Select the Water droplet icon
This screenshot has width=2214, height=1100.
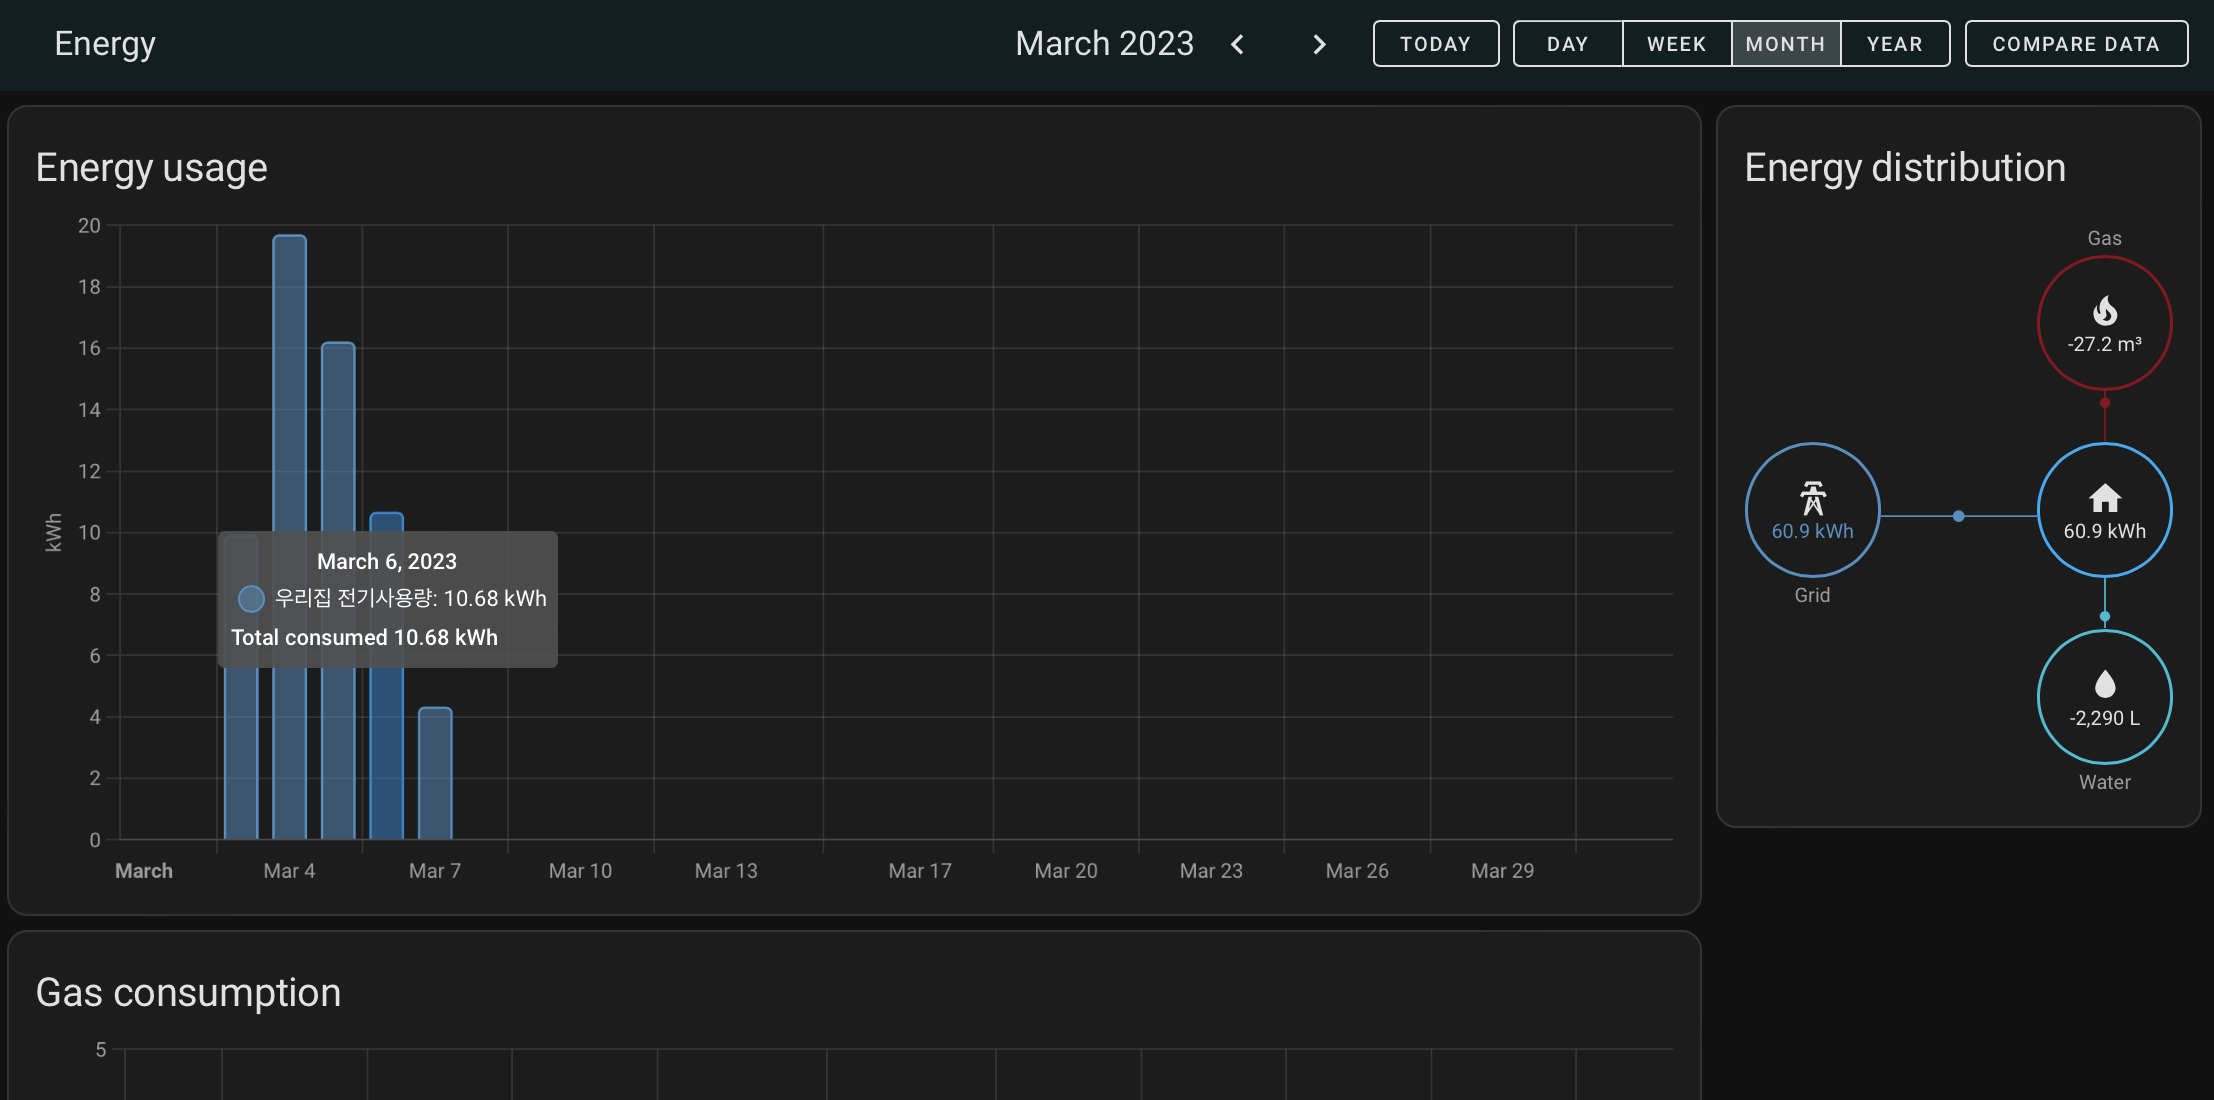[2104, 685]
